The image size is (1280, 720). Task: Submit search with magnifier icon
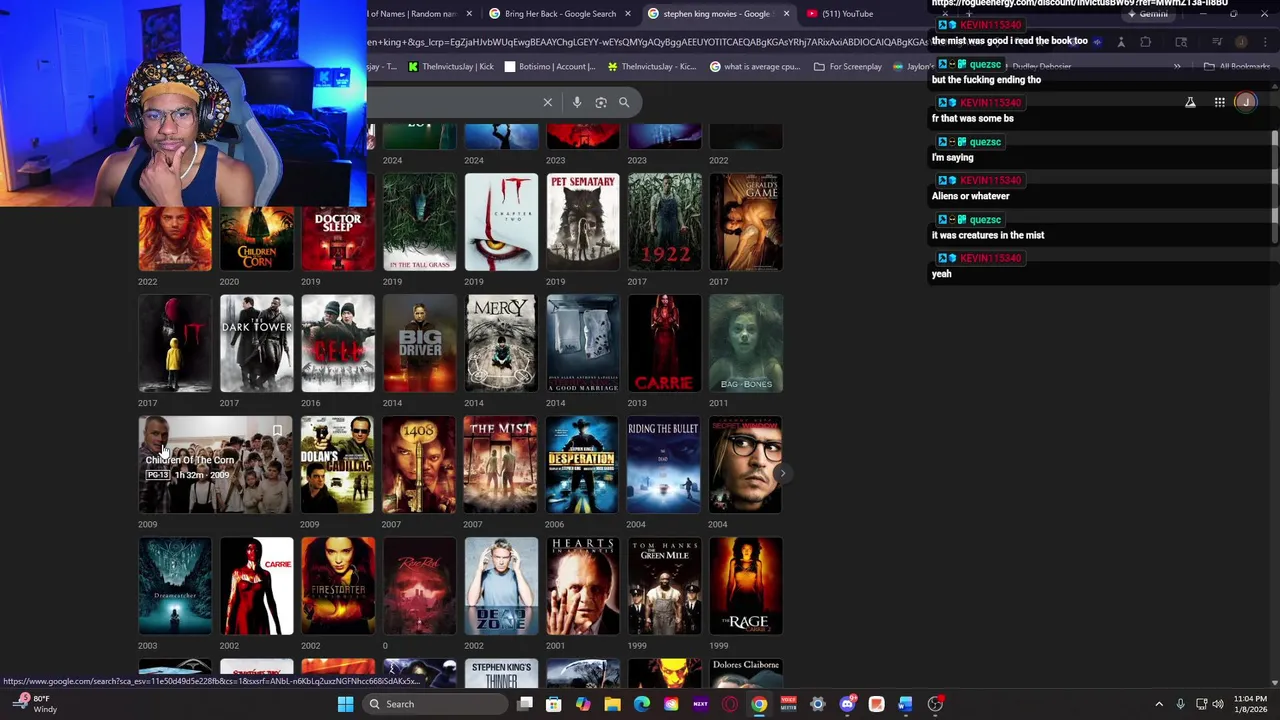coord(624,102)
